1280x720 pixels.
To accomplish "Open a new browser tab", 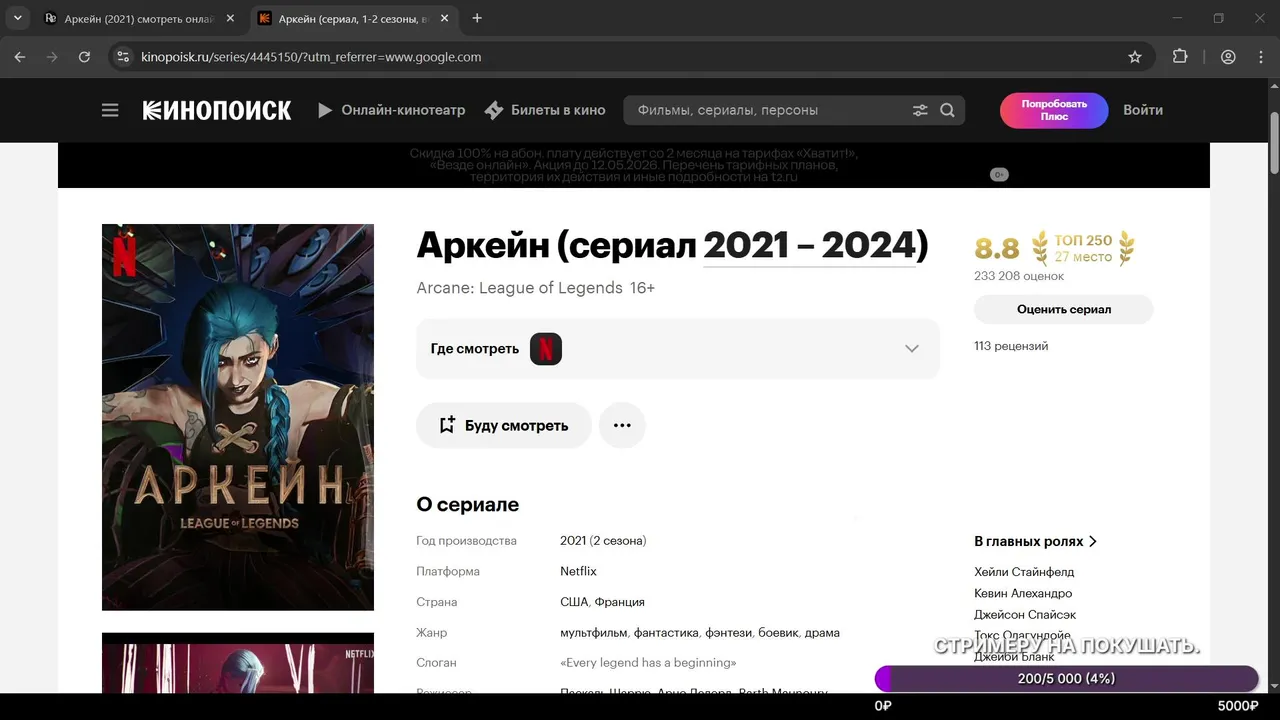I will click(477, 18).
